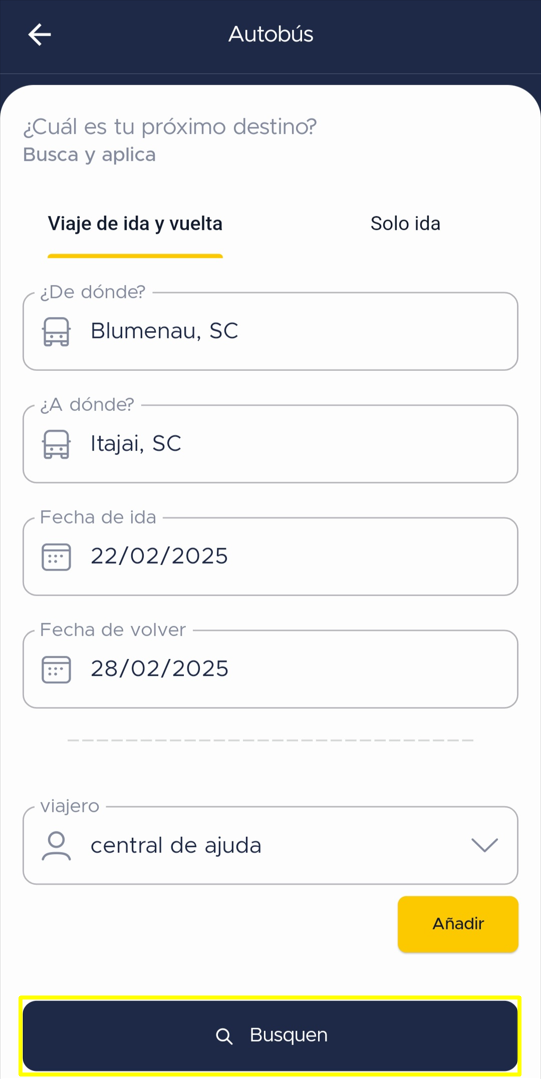Edit the ¿De dónde? origin field
This screenshot has width=541, height=1079.
click(x=270, y=331)
